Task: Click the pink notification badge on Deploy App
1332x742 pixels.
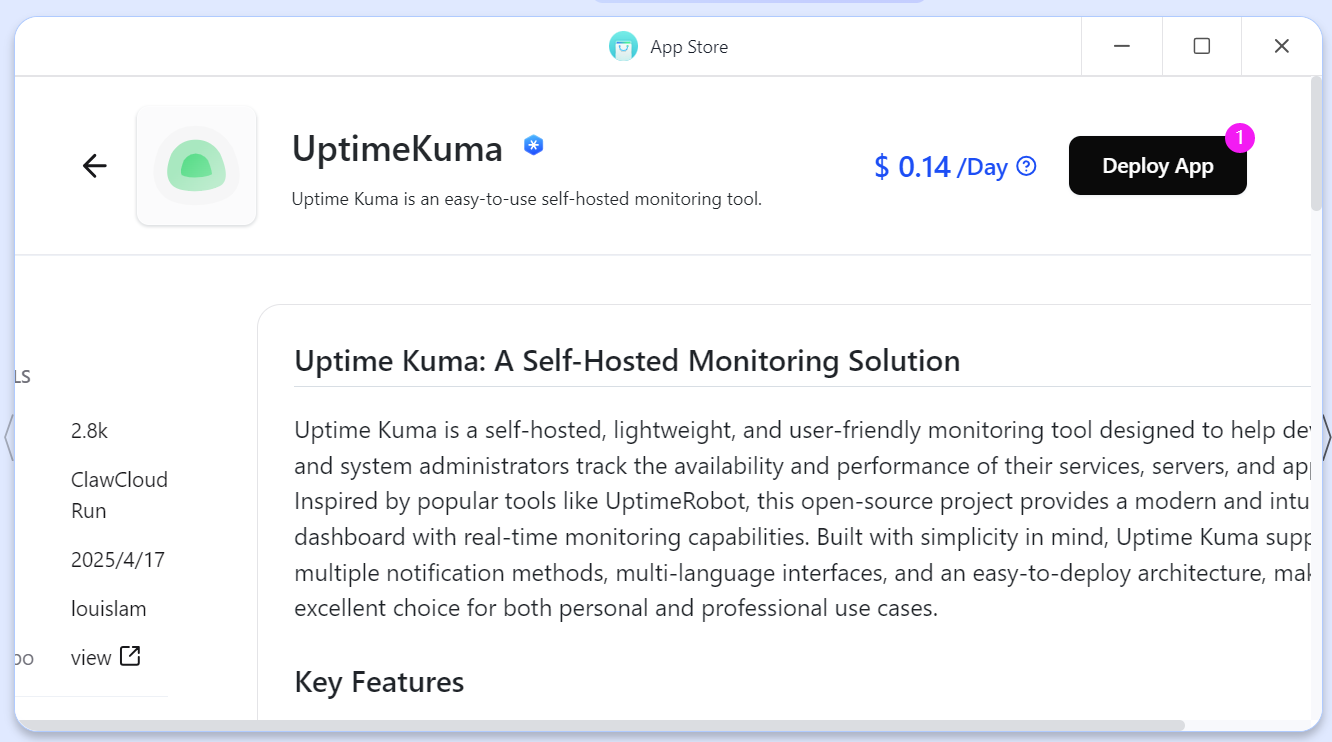Action: 1239,138
